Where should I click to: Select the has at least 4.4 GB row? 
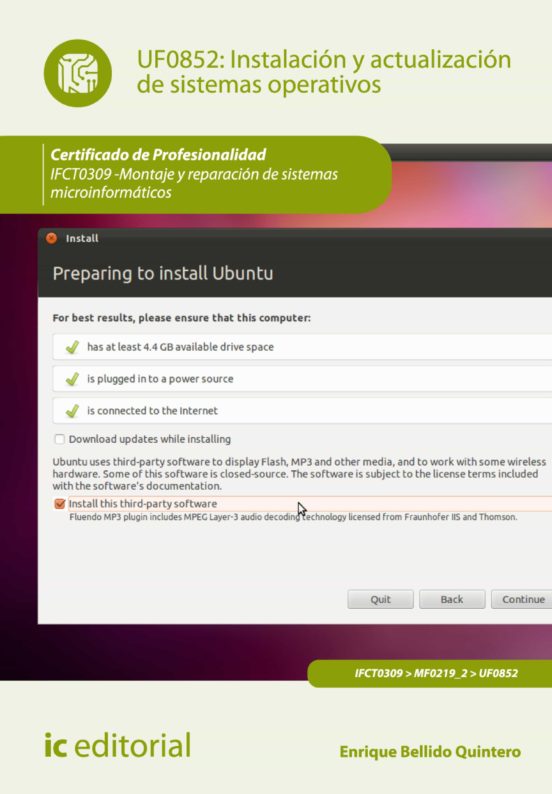(x=302, y=347)
